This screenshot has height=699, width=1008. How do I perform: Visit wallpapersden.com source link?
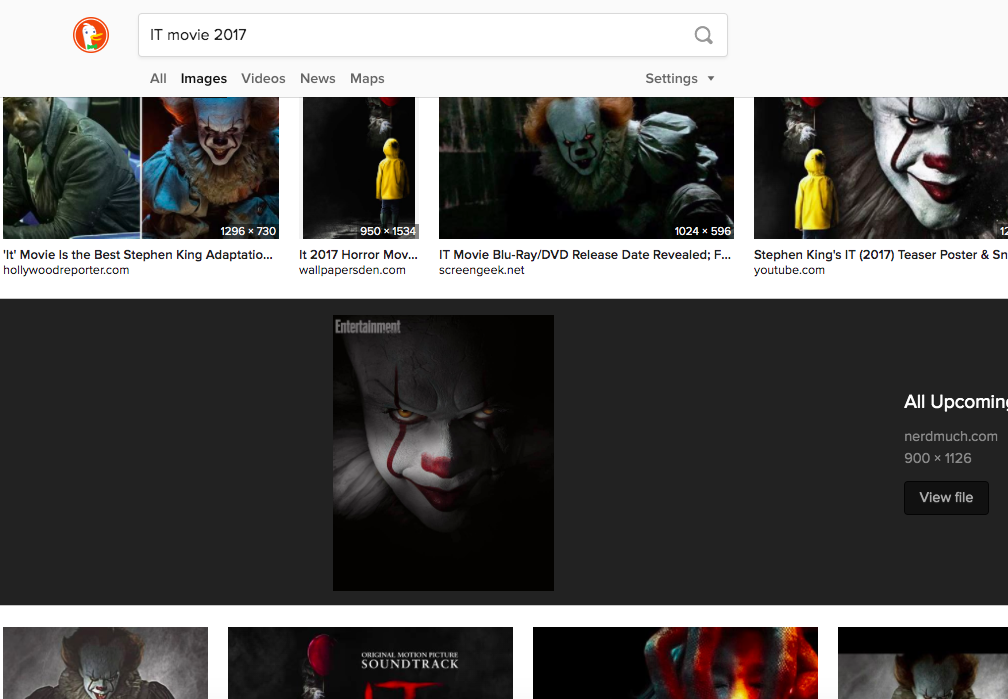click(x=352, y=270)
